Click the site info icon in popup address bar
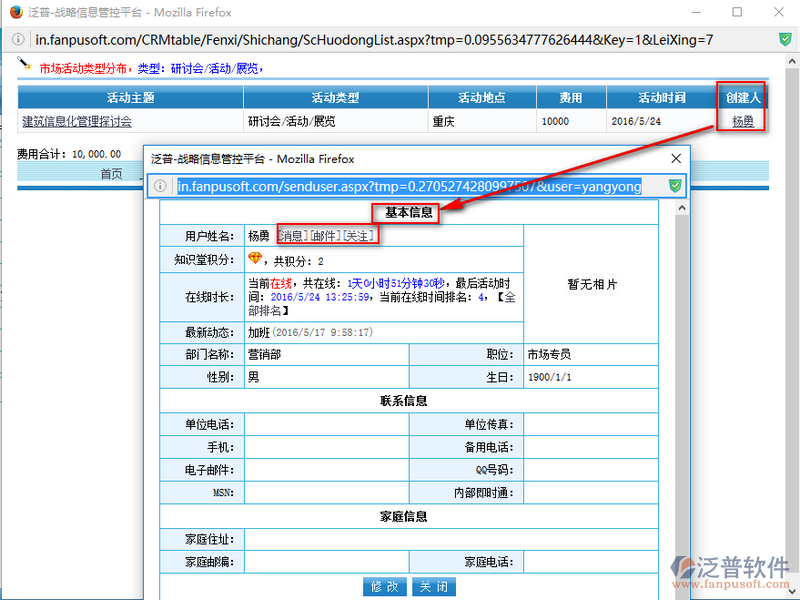The image size is (800, 600). click(x=160, y=186)
